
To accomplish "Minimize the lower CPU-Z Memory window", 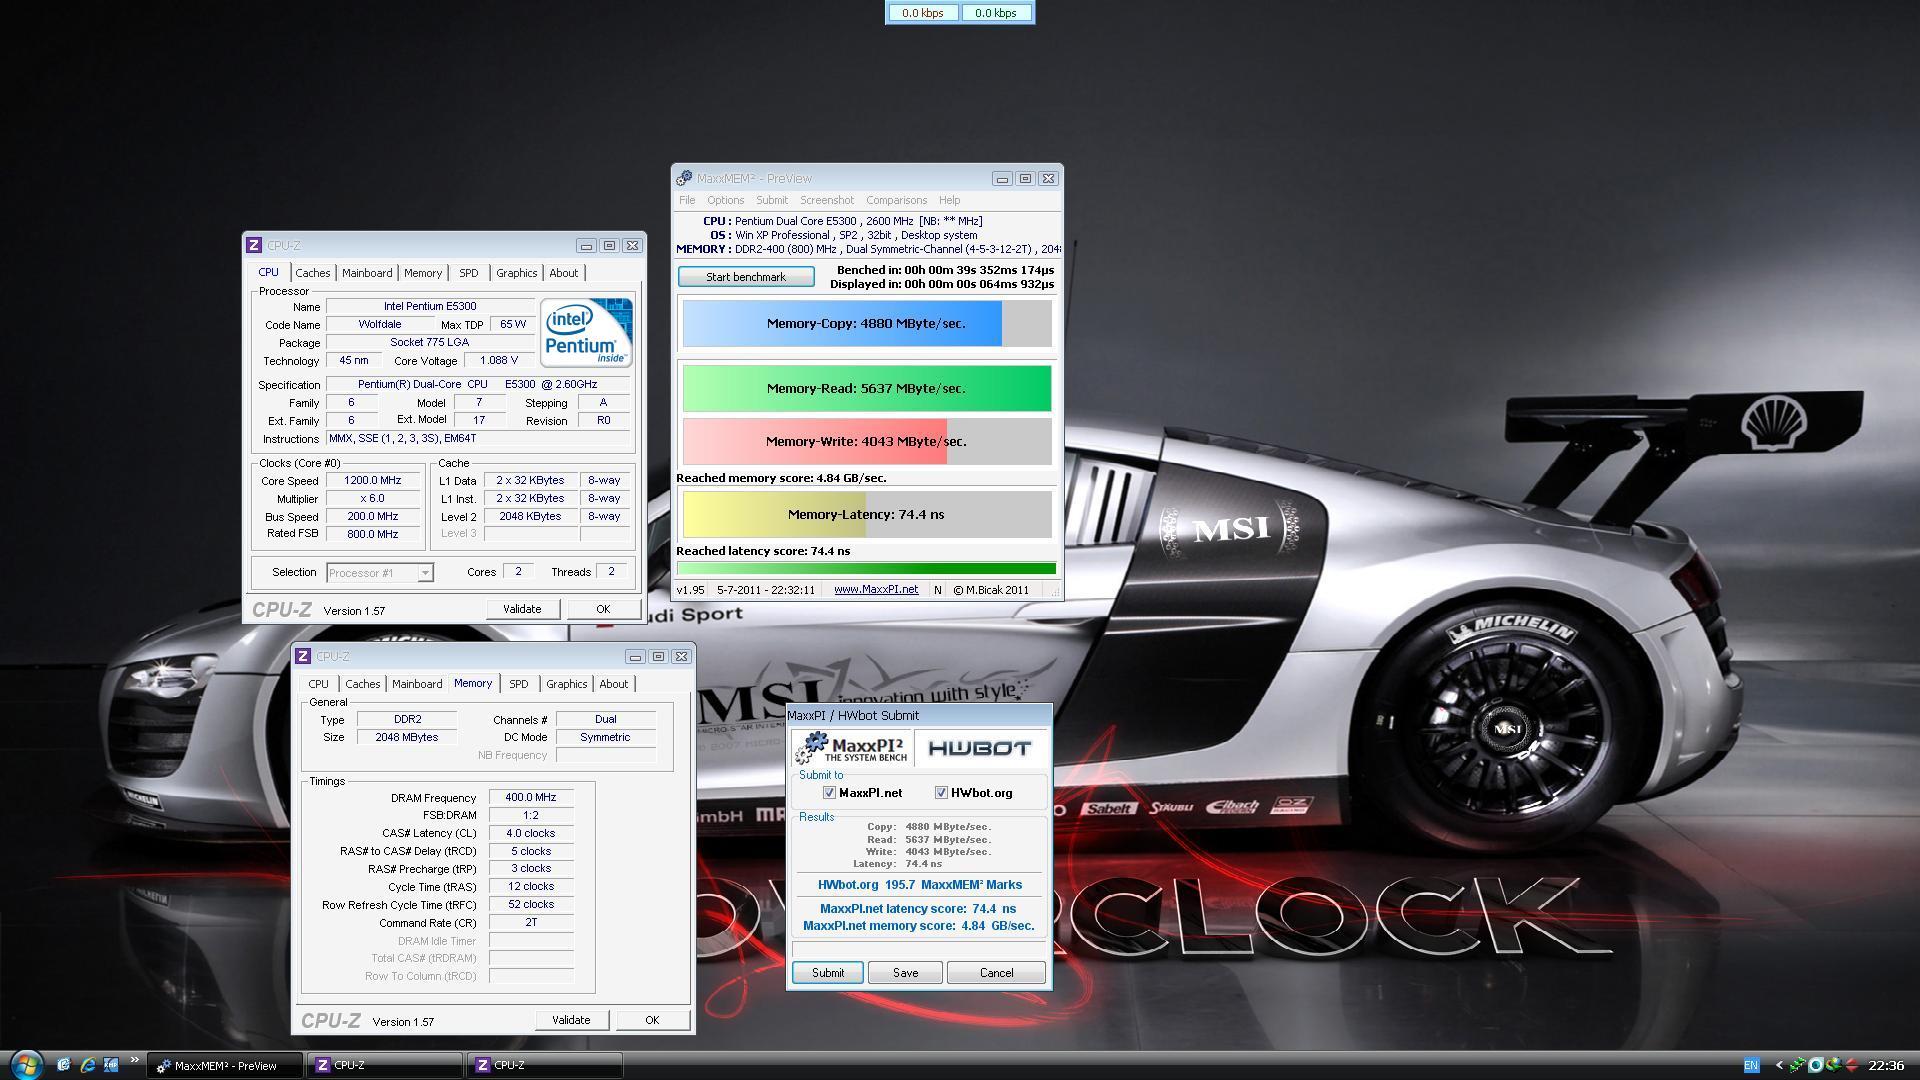I will click(635, 656).
